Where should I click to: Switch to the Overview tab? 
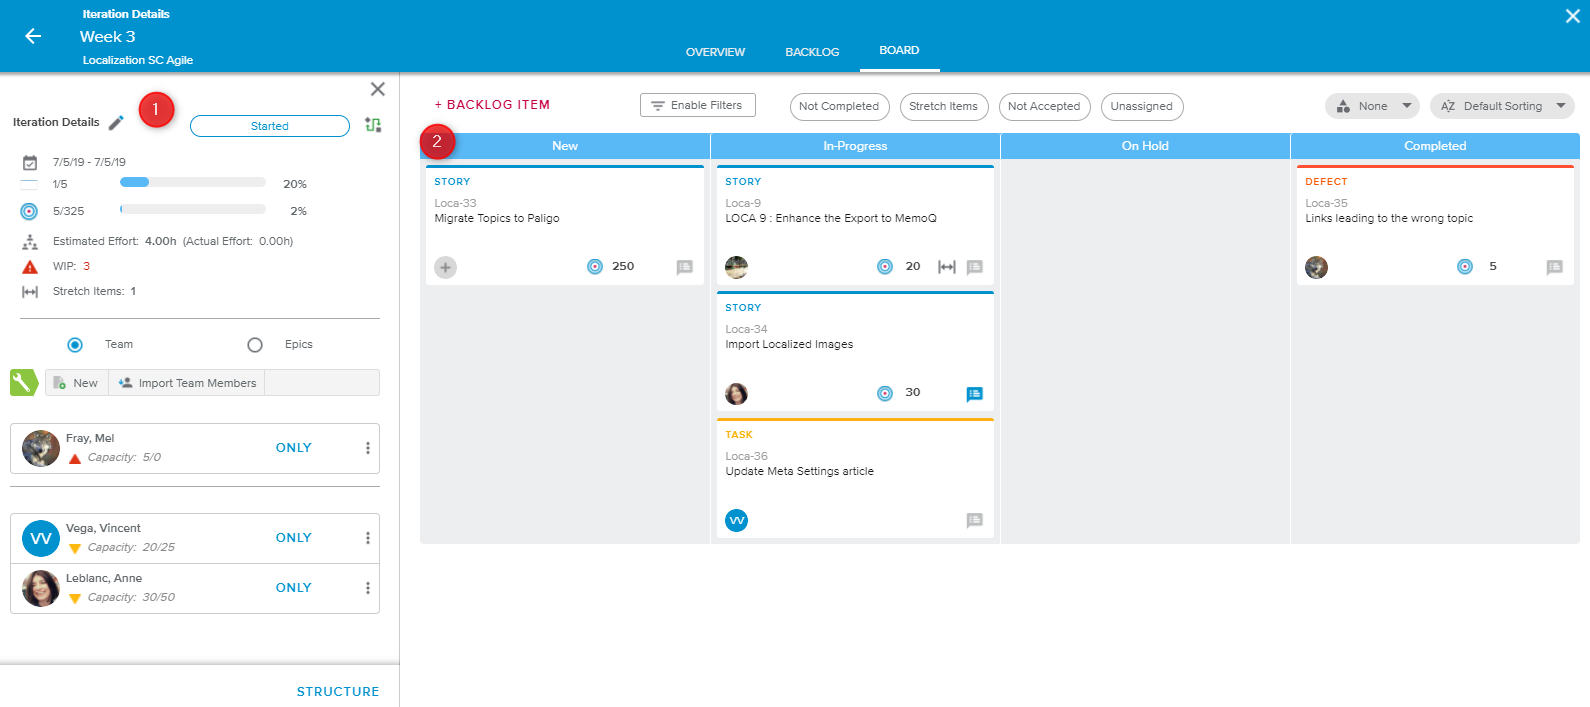tap(715, 52)
